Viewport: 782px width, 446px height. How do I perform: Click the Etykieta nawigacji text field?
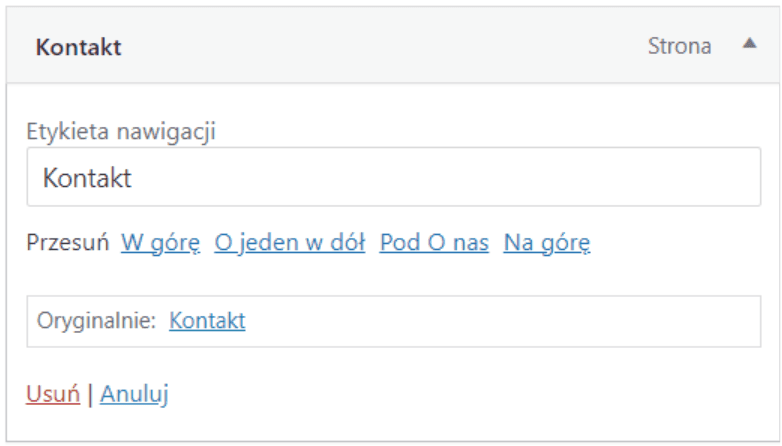[x=392, y=178]
